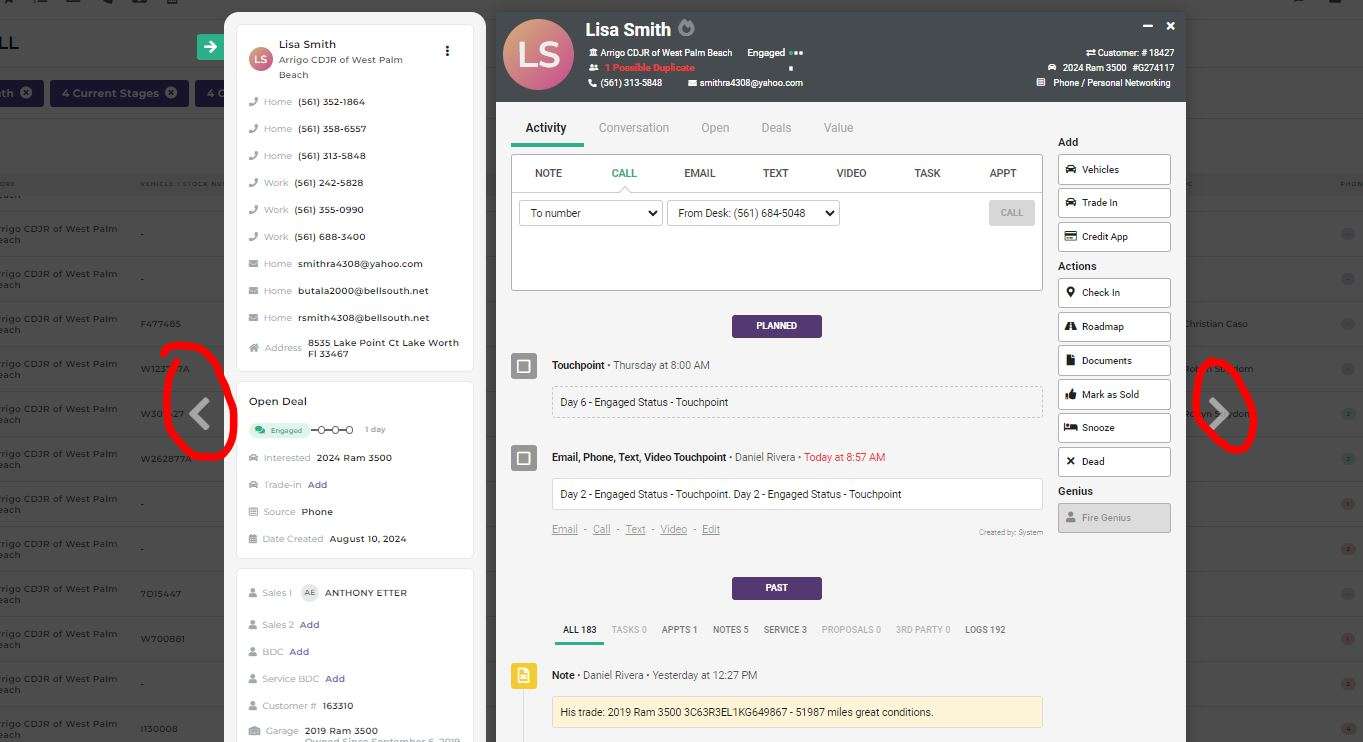Mark the lead as Dead
1363x742 pixels.
click(x=1114, y=462)
